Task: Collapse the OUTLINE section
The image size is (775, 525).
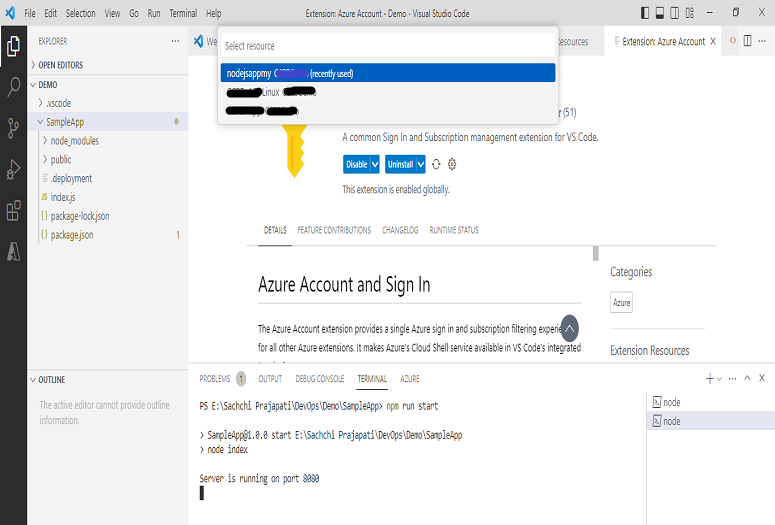Action: [x=51, y=379]
